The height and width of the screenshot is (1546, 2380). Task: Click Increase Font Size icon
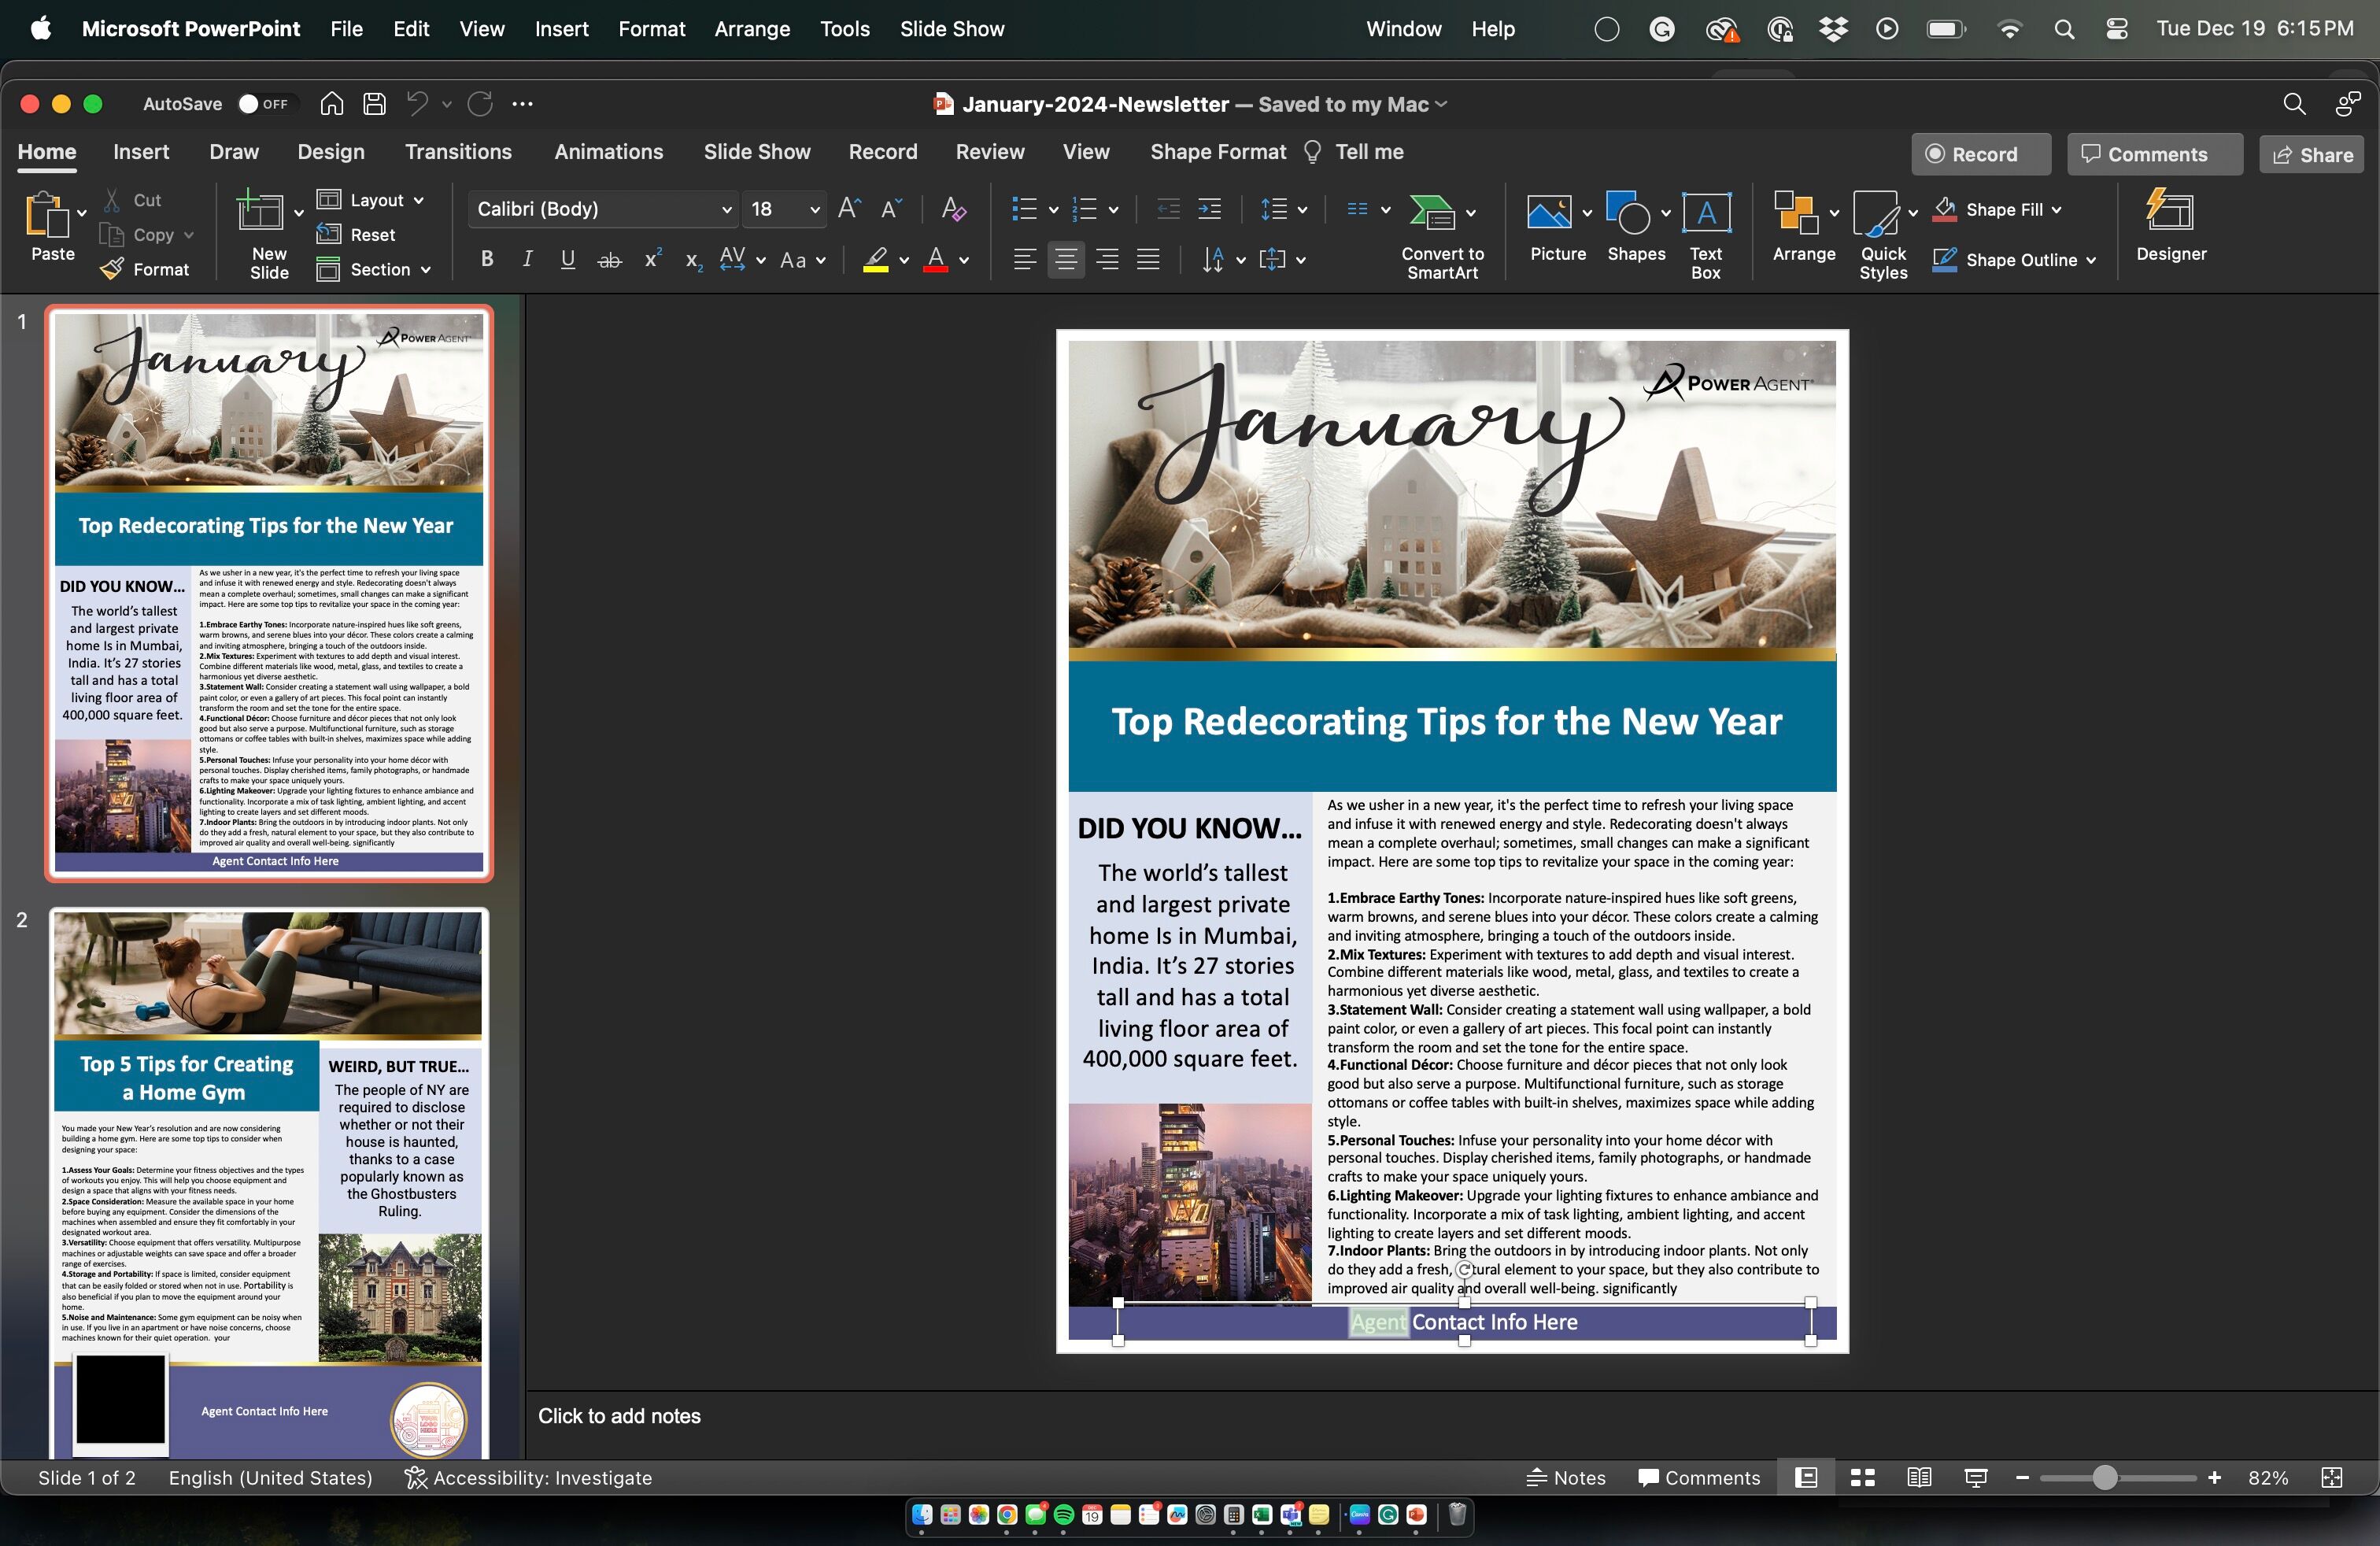(x=849, y=209)
